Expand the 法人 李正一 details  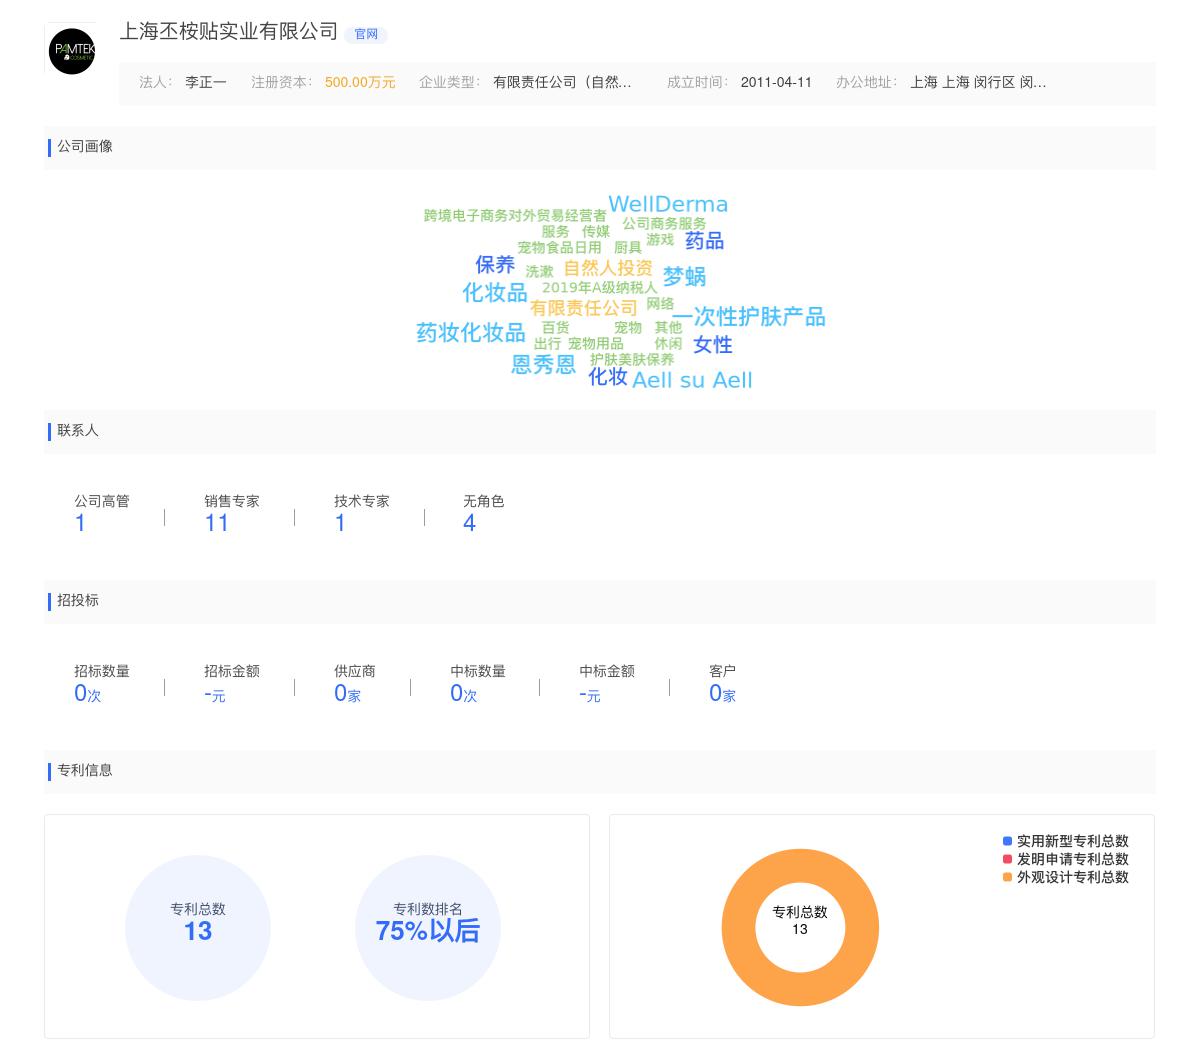206,83
